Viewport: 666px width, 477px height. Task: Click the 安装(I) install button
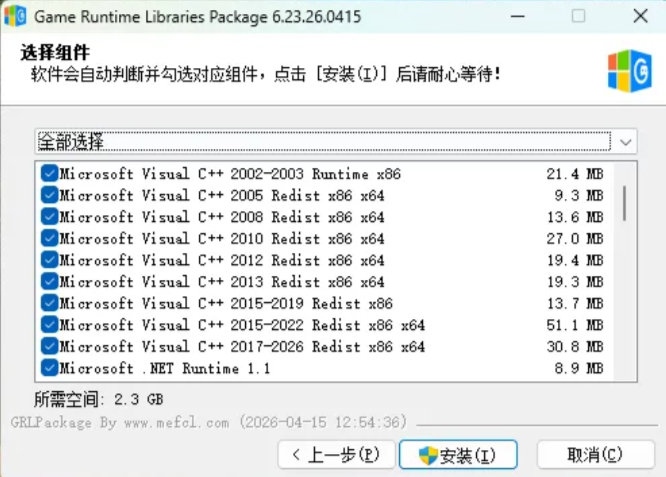(x=458, y=455)
